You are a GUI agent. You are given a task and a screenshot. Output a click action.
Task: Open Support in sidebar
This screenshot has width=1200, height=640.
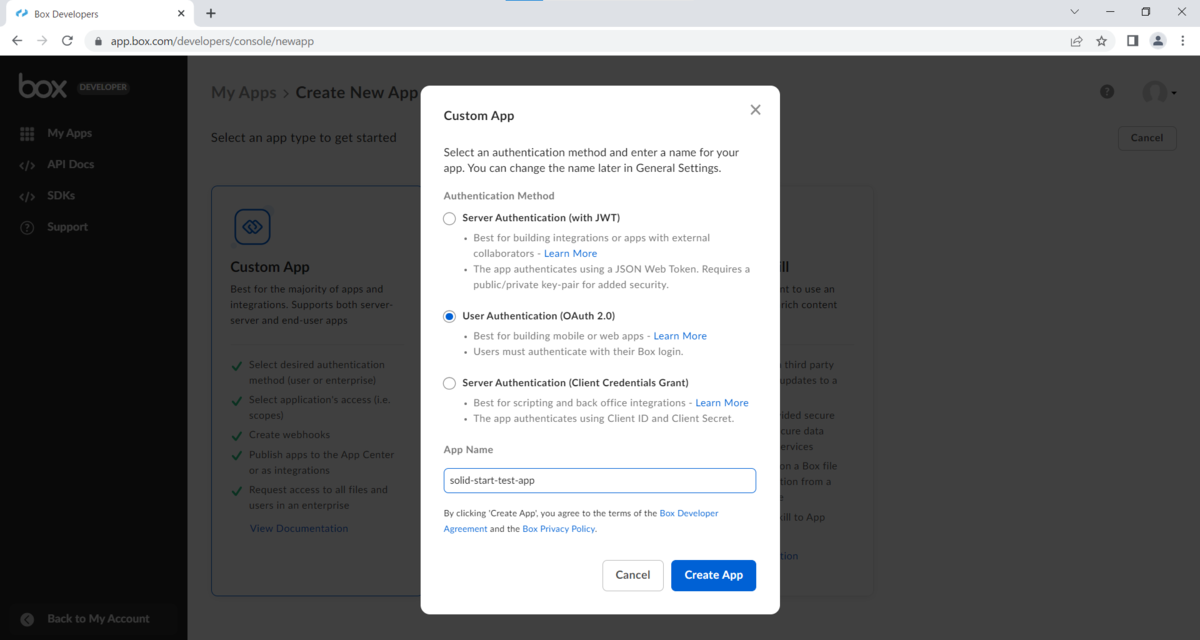click(x=67, y=227)
